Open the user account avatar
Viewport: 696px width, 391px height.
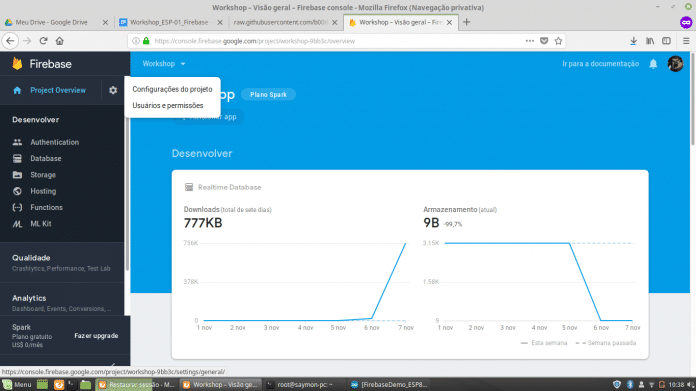click(675, 64)
